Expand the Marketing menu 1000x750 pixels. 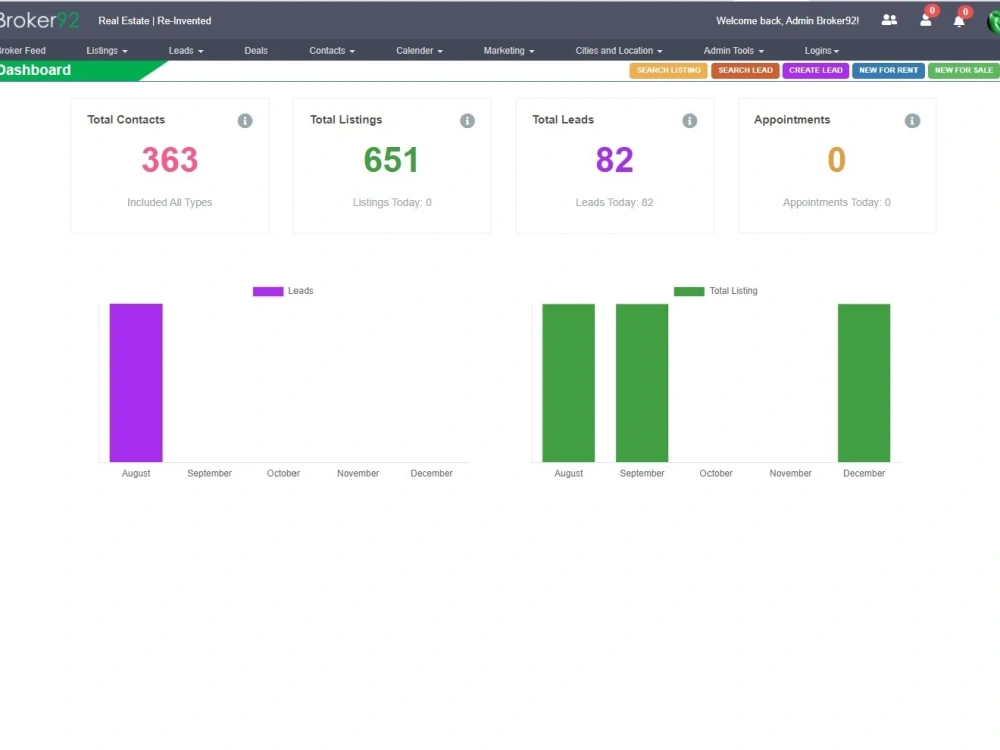coord(509,50)
